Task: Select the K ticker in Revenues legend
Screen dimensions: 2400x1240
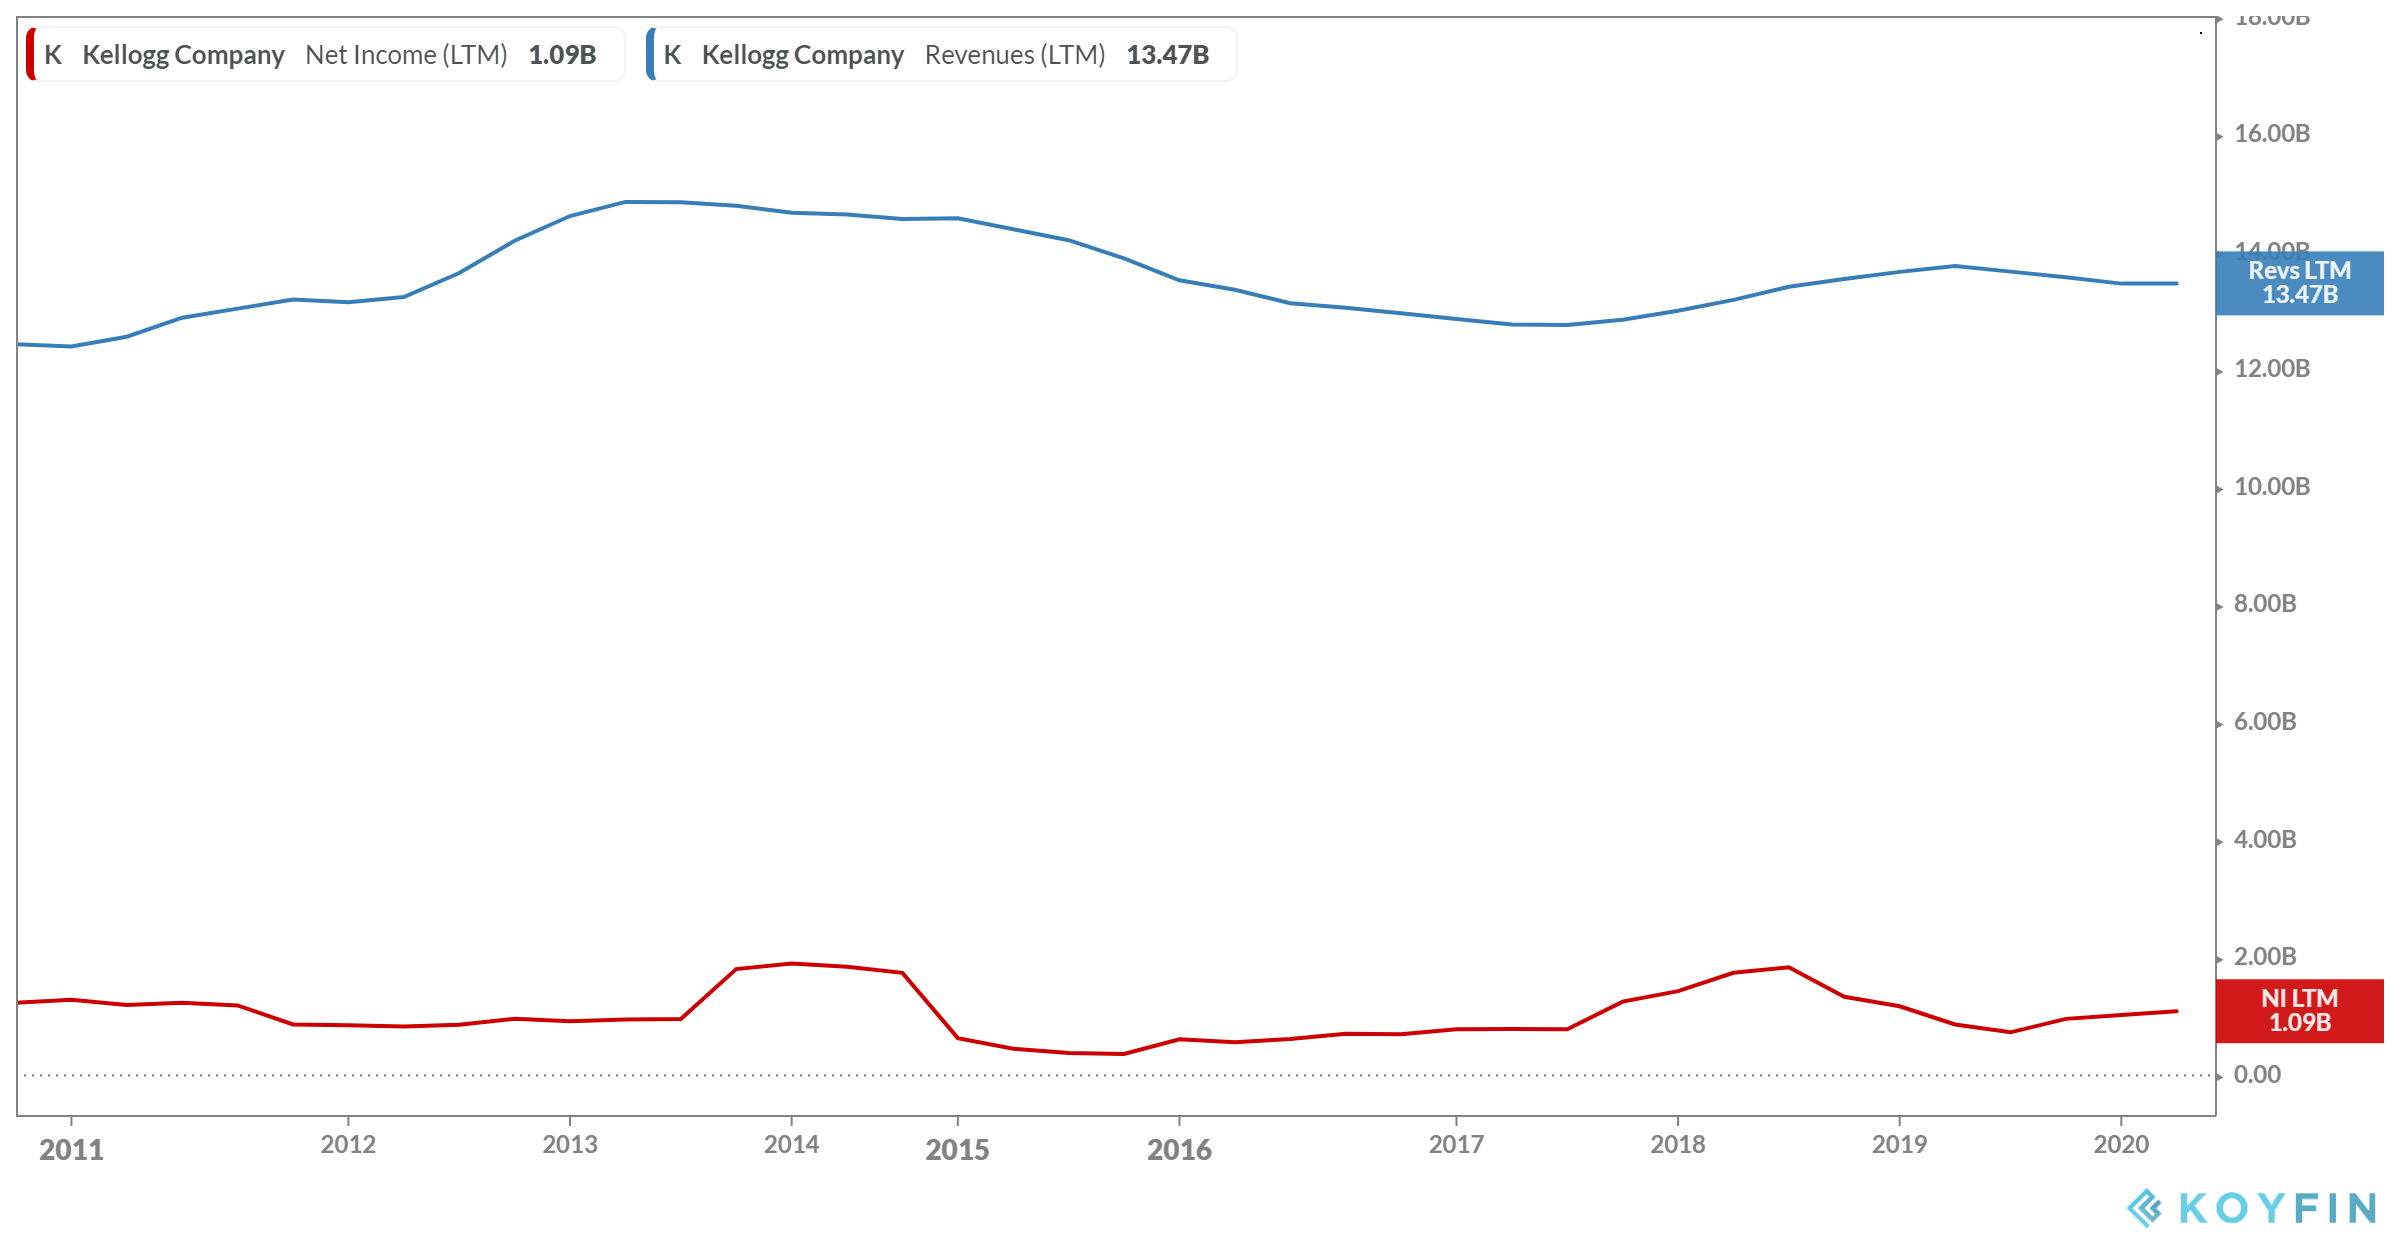Action: point(673,55)
